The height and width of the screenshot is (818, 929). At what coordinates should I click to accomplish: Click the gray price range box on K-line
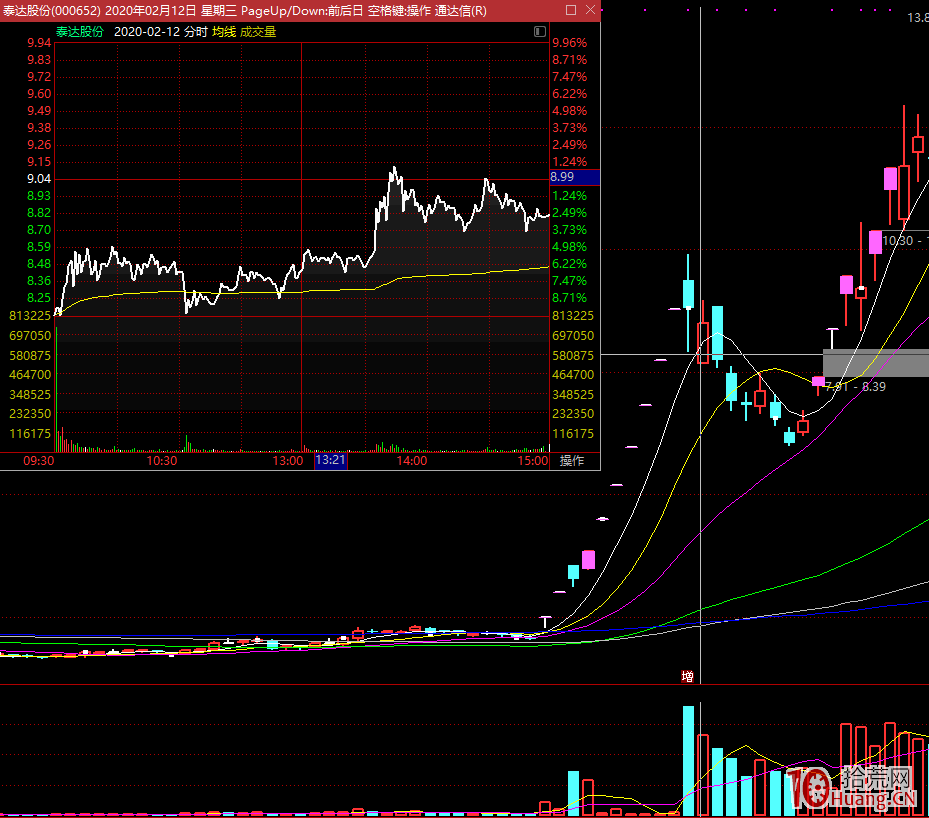pos(876,363)
